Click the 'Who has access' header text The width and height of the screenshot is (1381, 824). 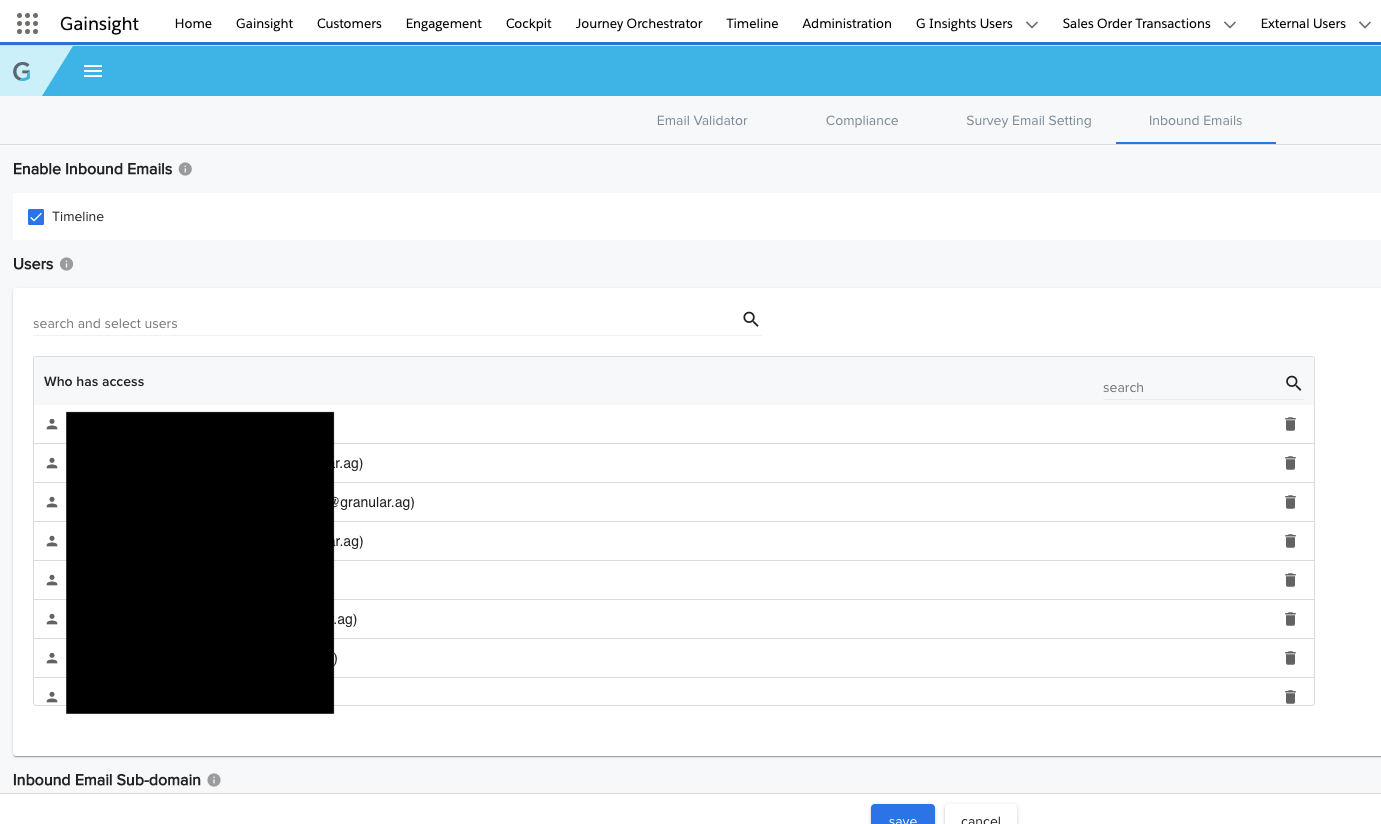[x=94, y=381]
